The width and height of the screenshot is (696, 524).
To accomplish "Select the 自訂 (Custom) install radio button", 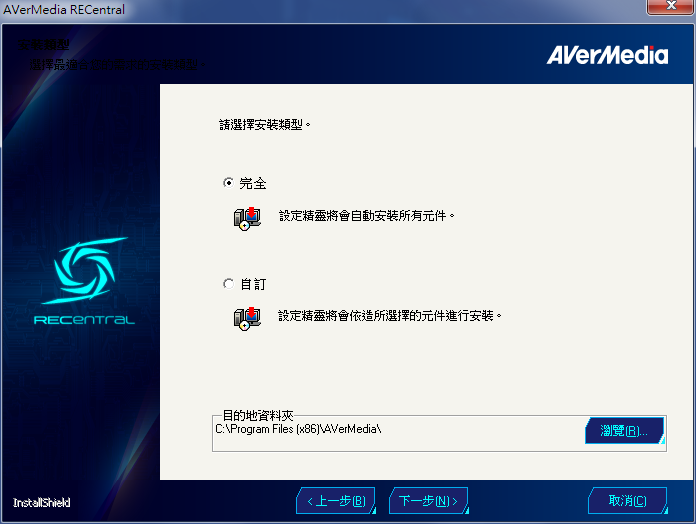I will [x=228, y=284].
